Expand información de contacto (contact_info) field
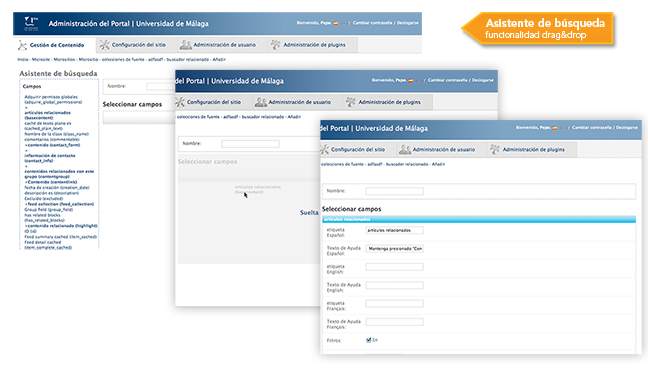This screenshot has height=377, width=648. [x=50, y=158]
